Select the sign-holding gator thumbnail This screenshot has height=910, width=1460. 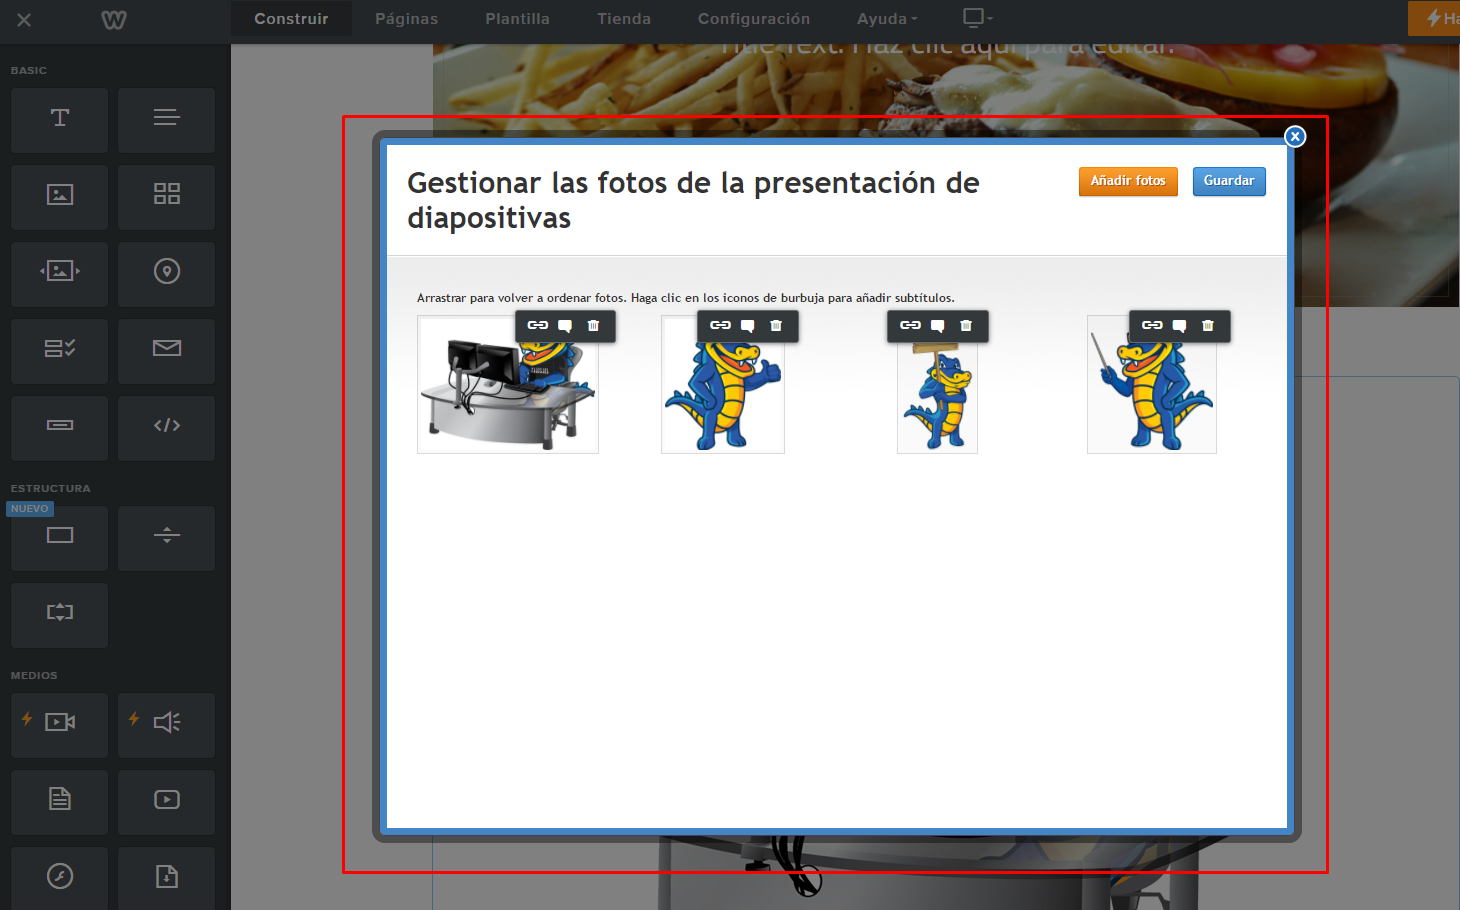(937, 385)
